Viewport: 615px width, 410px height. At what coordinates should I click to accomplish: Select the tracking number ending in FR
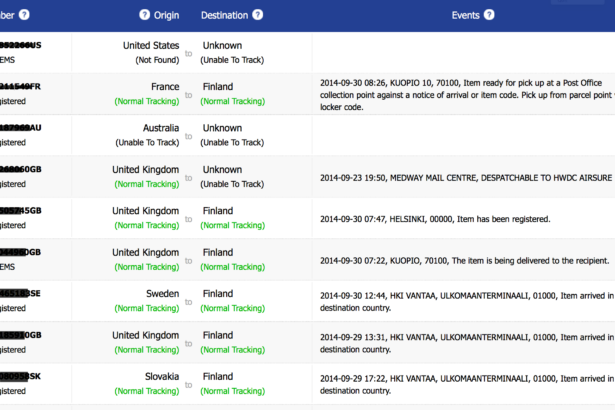click(x=20, y=87)
